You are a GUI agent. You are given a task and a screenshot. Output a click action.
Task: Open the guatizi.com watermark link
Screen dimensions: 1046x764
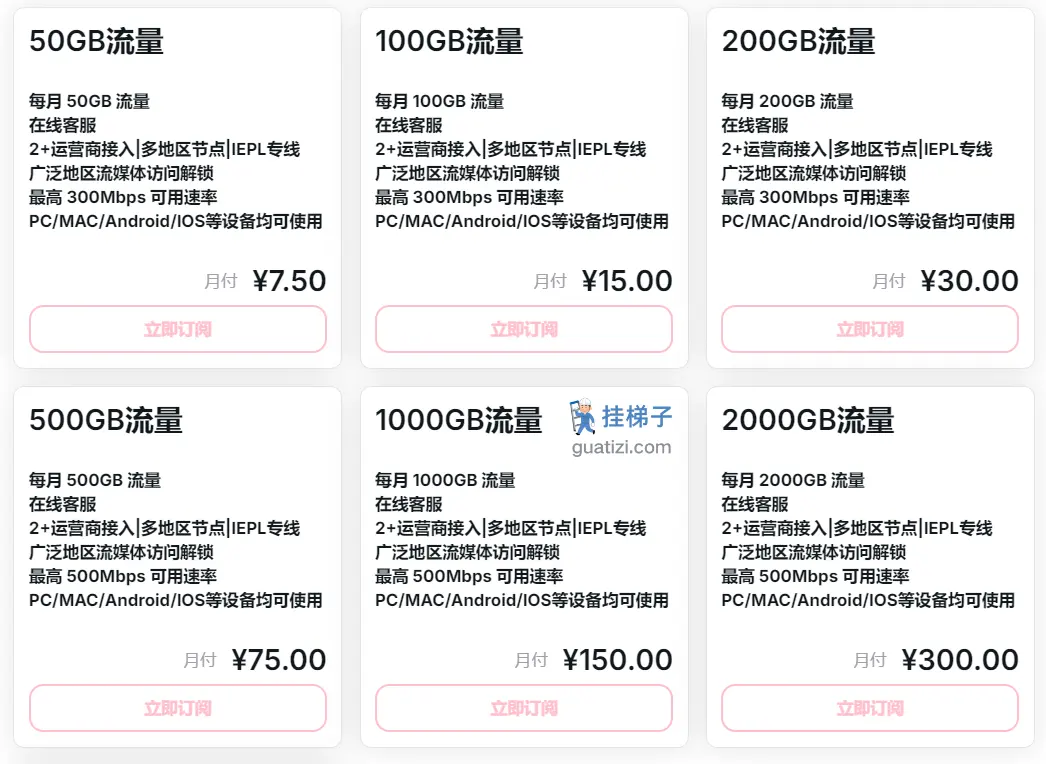pos(621,447)
